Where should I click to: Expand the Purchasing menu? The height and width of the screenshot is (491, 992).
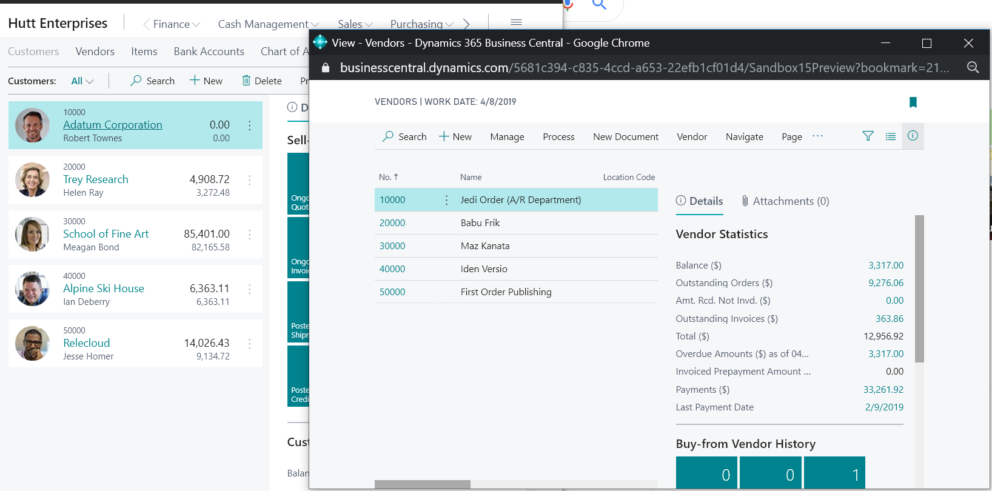(x=421, y=24)
